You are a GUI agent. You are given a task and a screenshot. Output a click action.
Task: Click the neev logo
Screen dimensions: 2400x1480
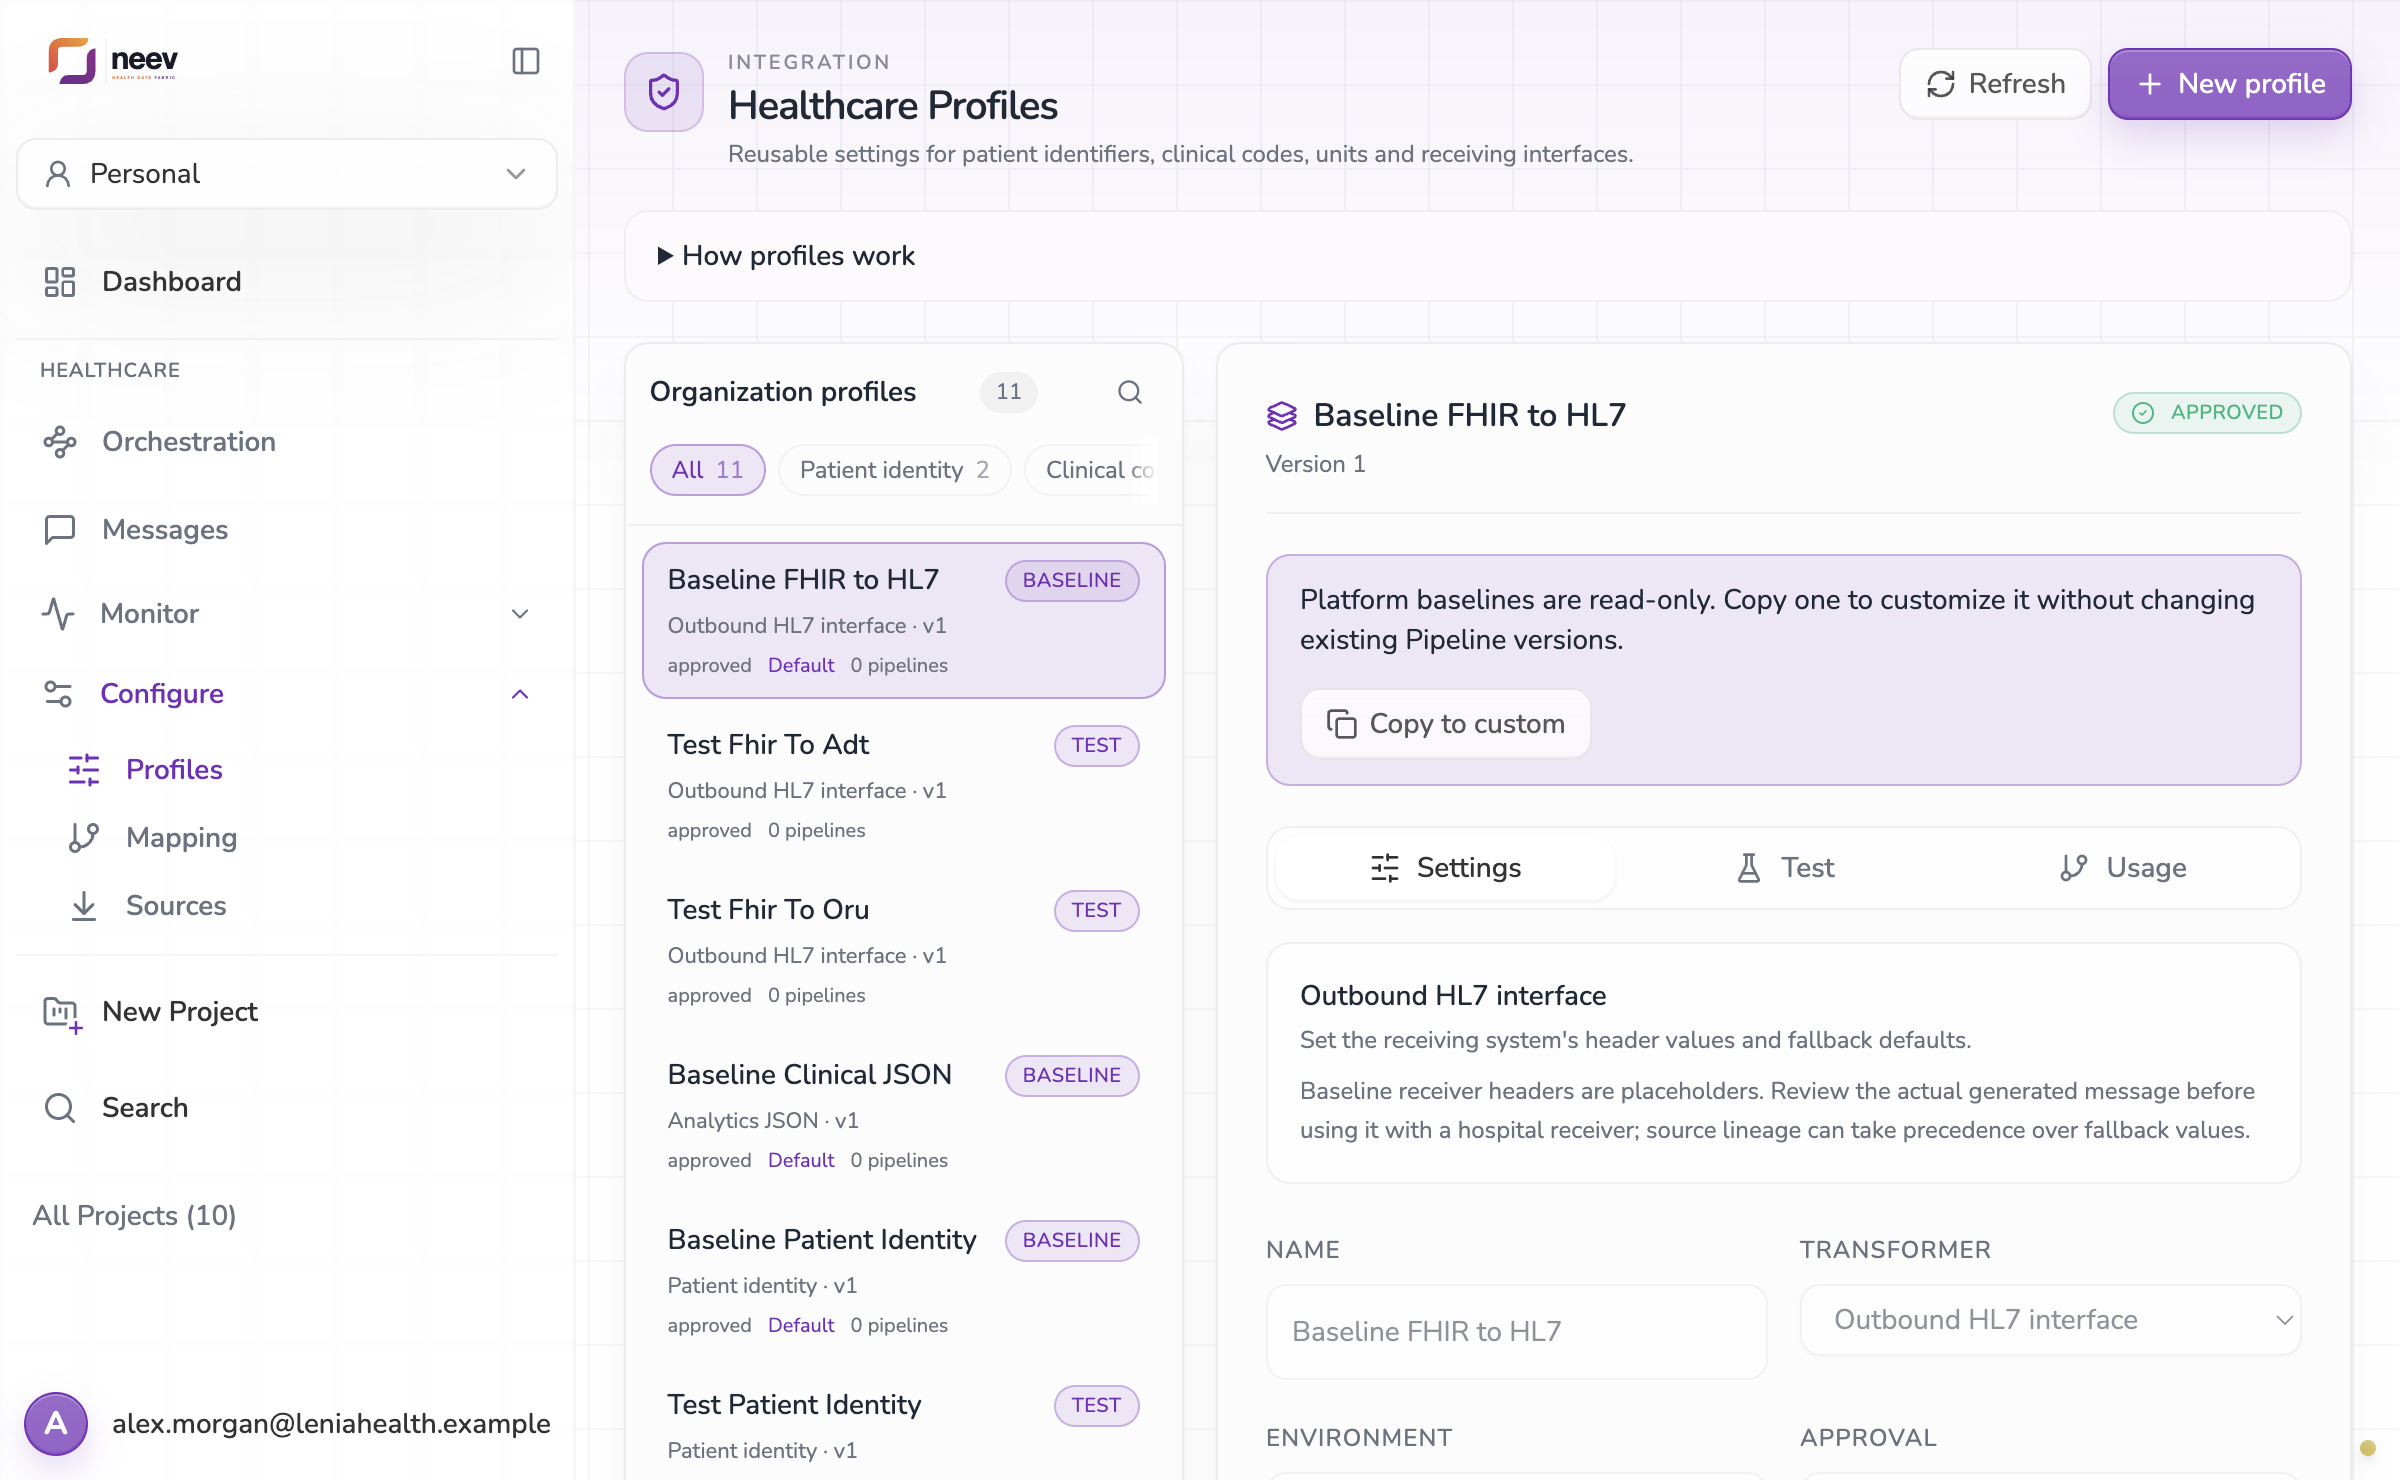[x=113, y=61]
